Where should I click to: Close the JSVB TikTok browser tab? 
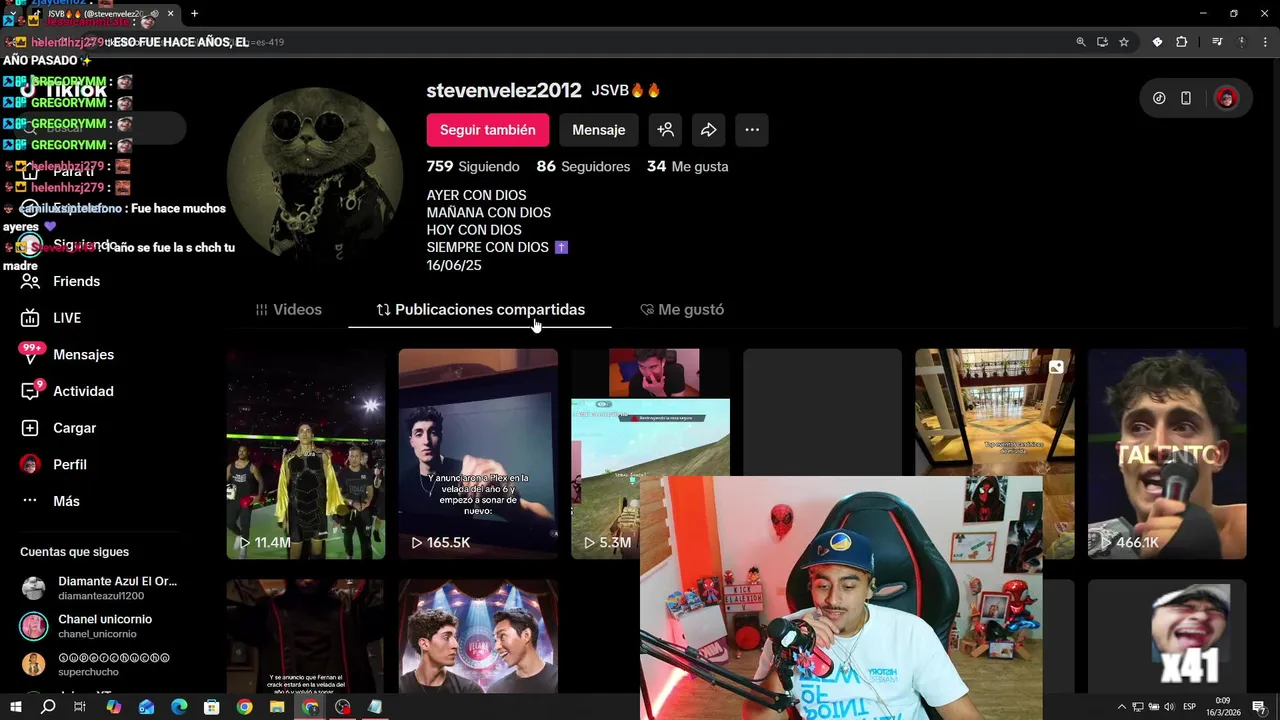click(170, 14)
